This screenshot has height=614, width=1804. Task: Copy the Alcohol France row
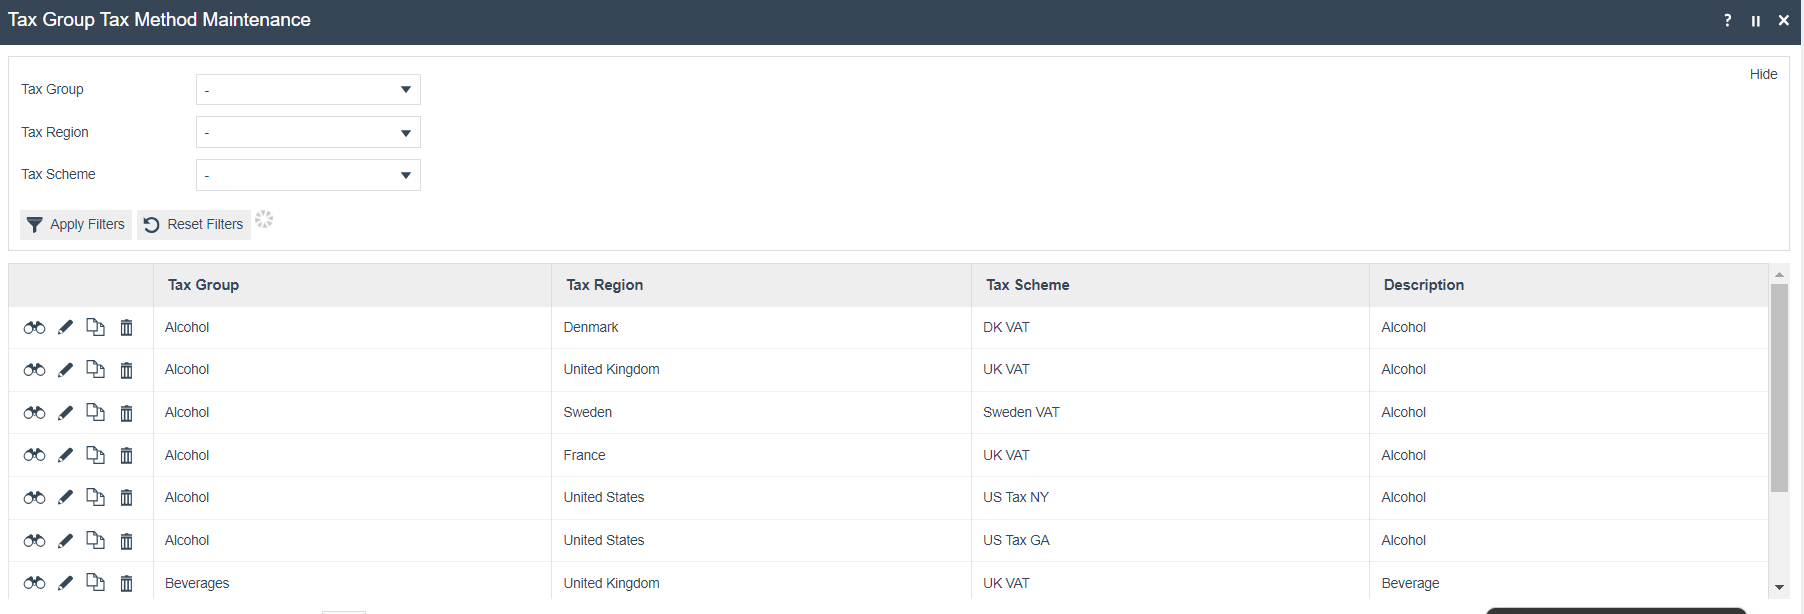(95, 455)
